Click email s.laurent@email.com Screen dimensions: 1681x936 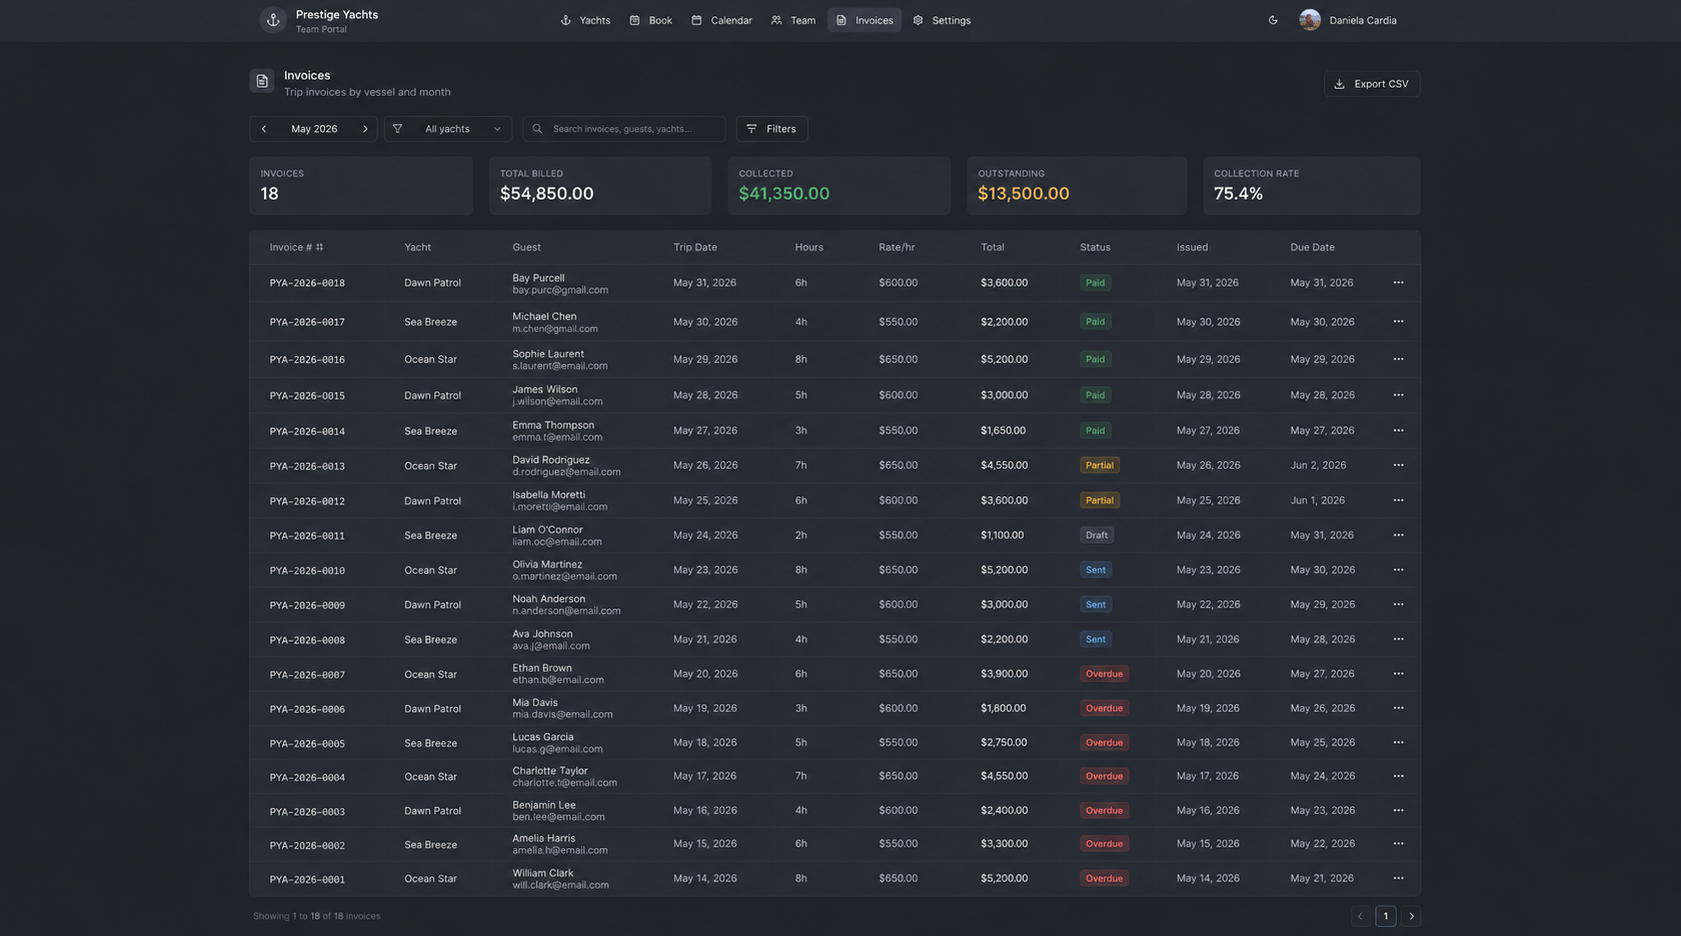560,366
